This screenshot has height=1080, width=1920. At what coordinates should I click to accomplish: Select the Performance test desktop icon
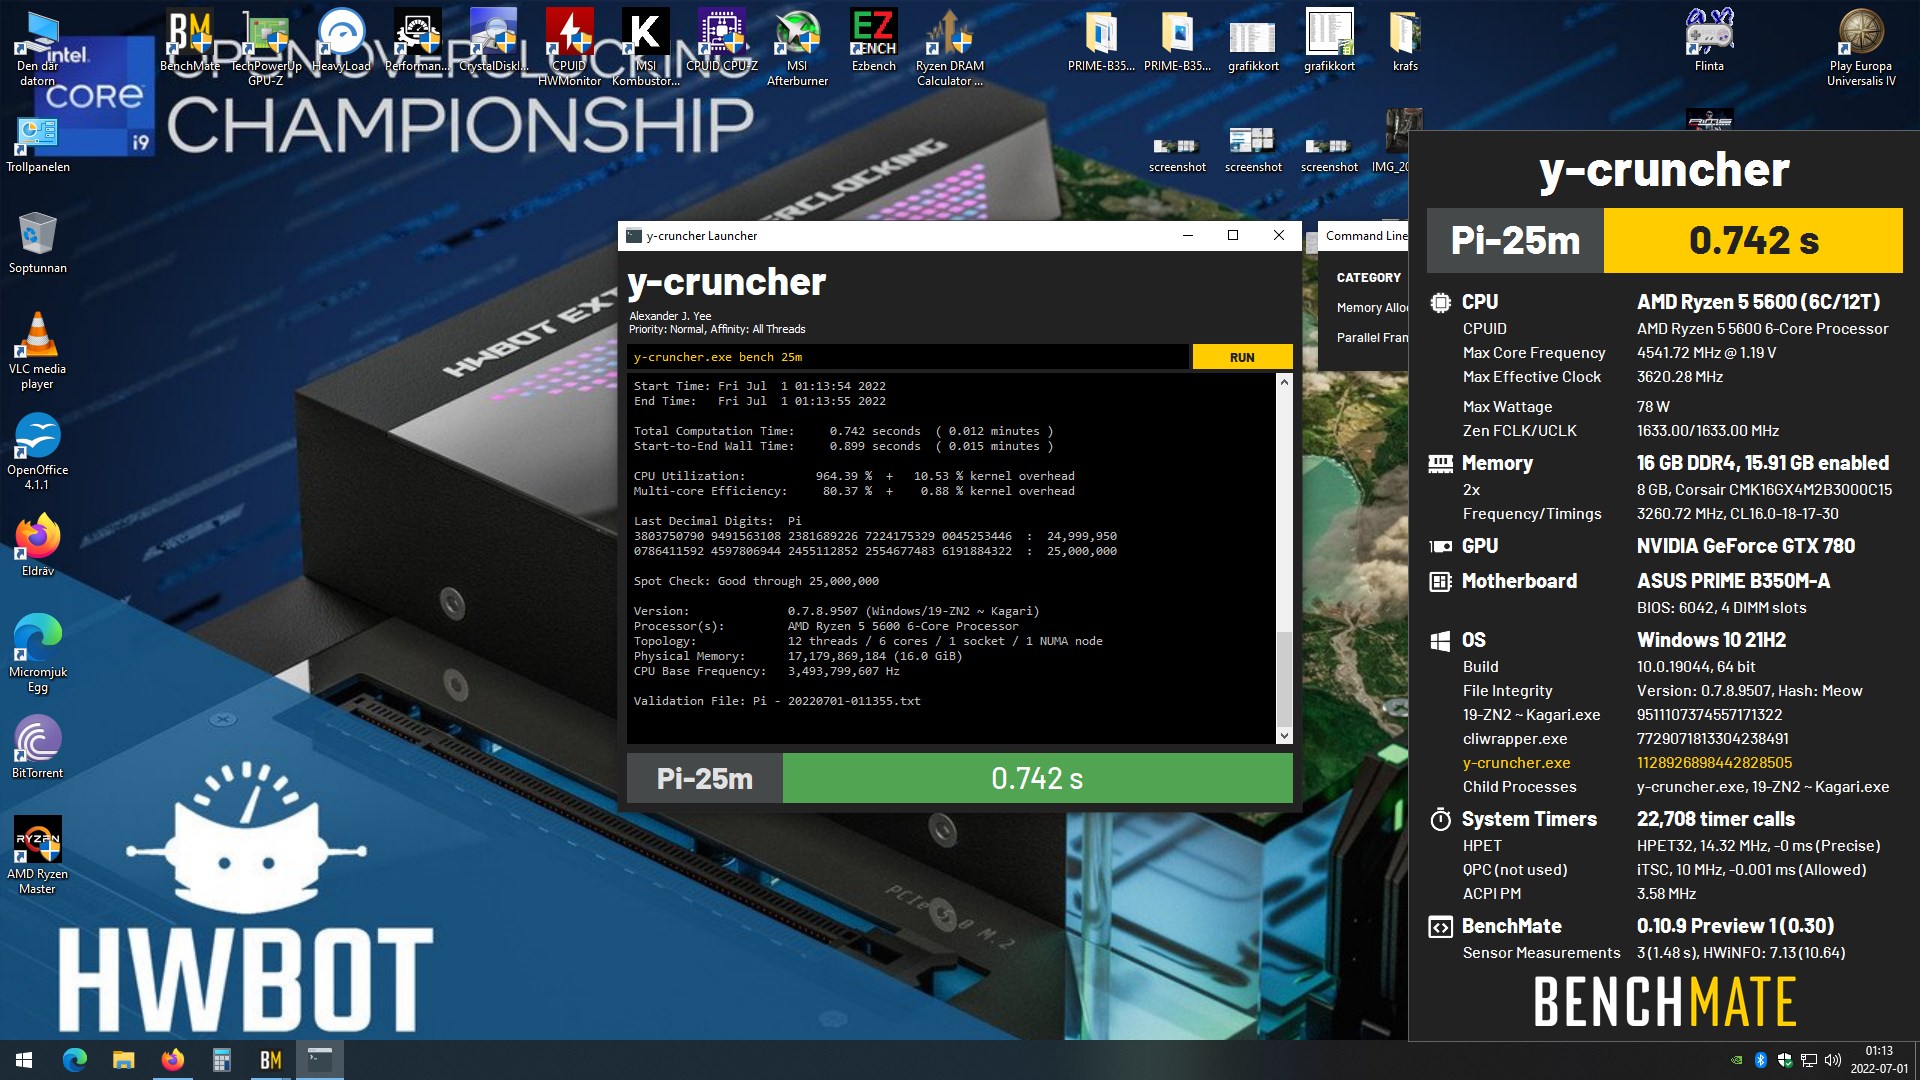(418, 41)
